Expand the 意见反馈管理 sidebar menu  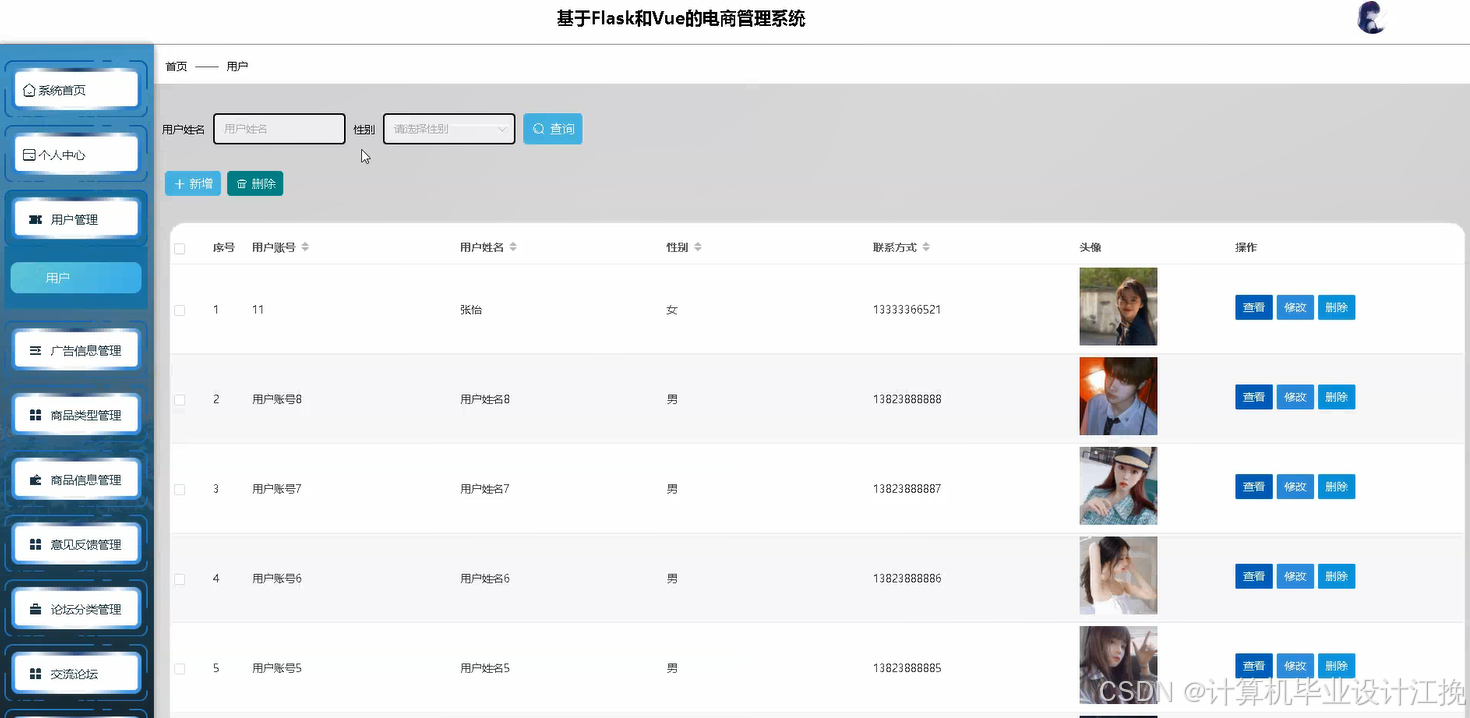click(x=76, y=544)
